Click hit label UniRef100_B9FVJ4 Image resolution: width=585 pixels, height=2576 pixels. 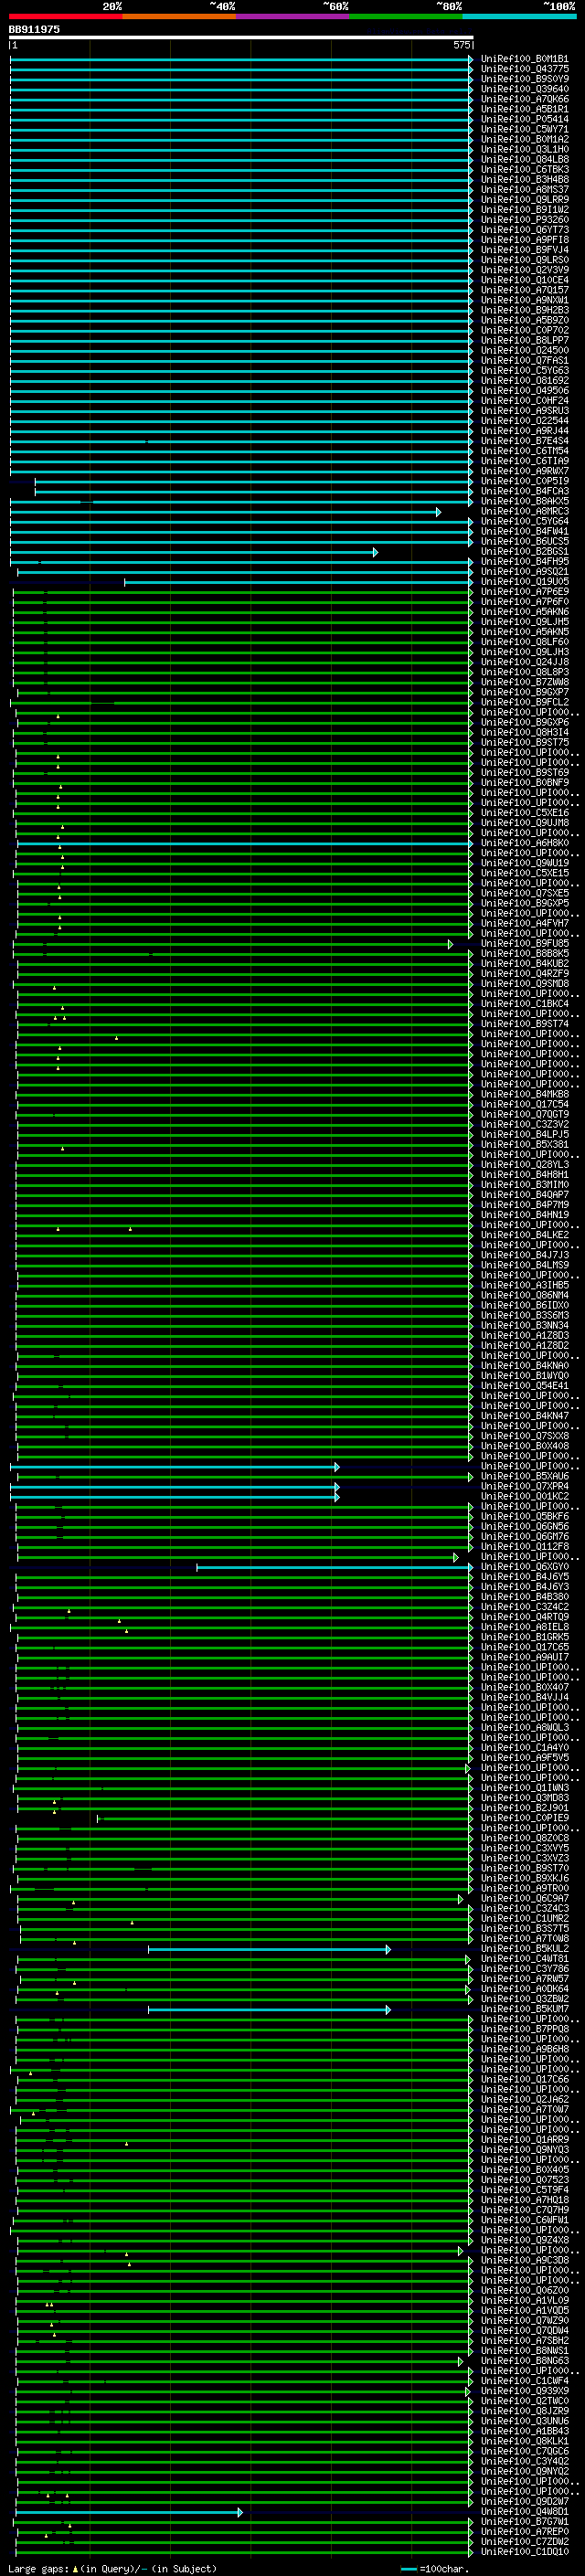pos(525,250)
